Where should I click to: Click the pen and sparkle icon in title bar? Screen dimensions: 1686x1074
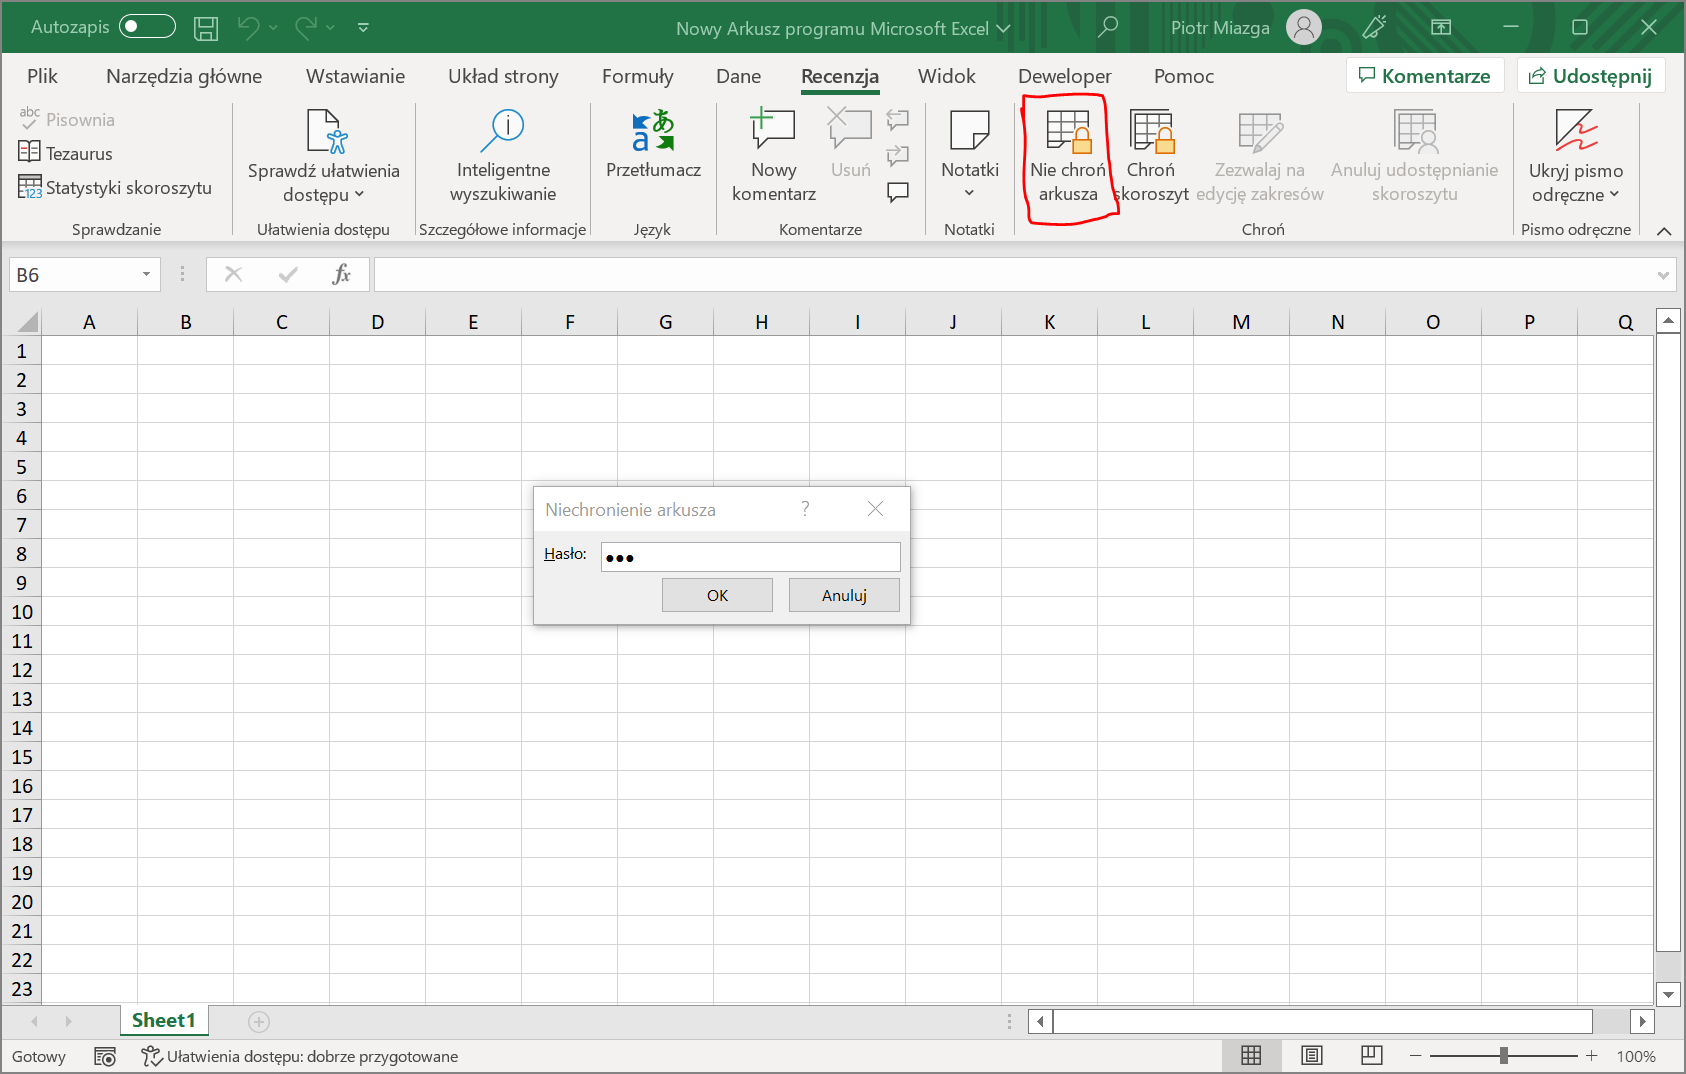tap(1375, 27)
